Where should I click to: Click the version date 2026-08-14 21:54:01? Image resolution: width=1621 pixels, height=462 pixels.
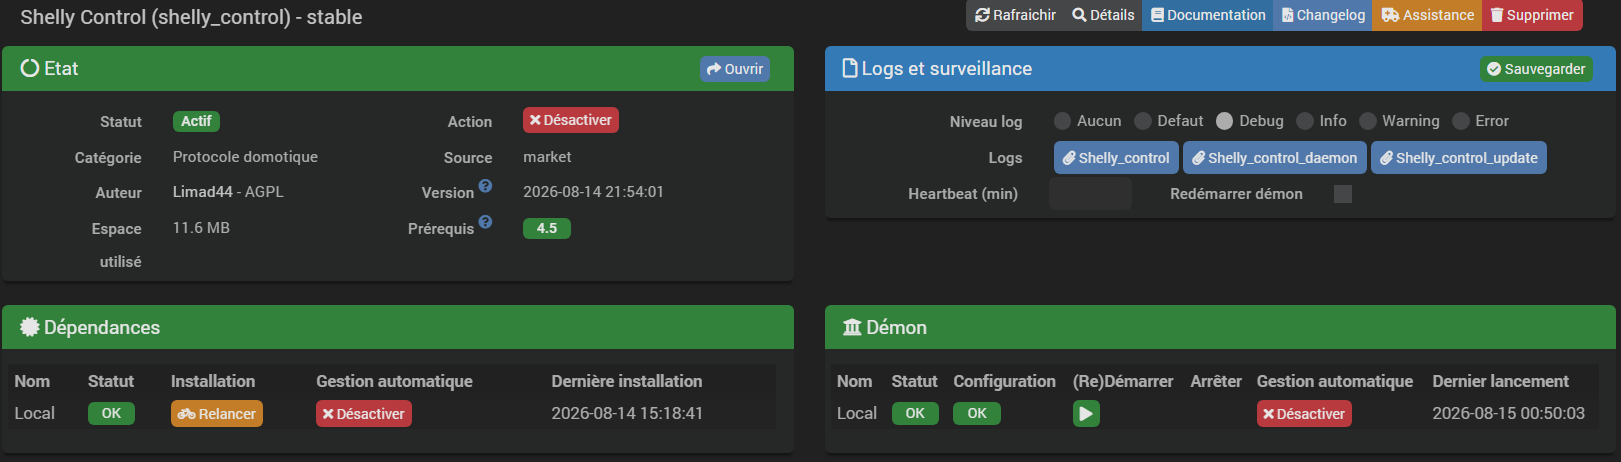(593, 192)
